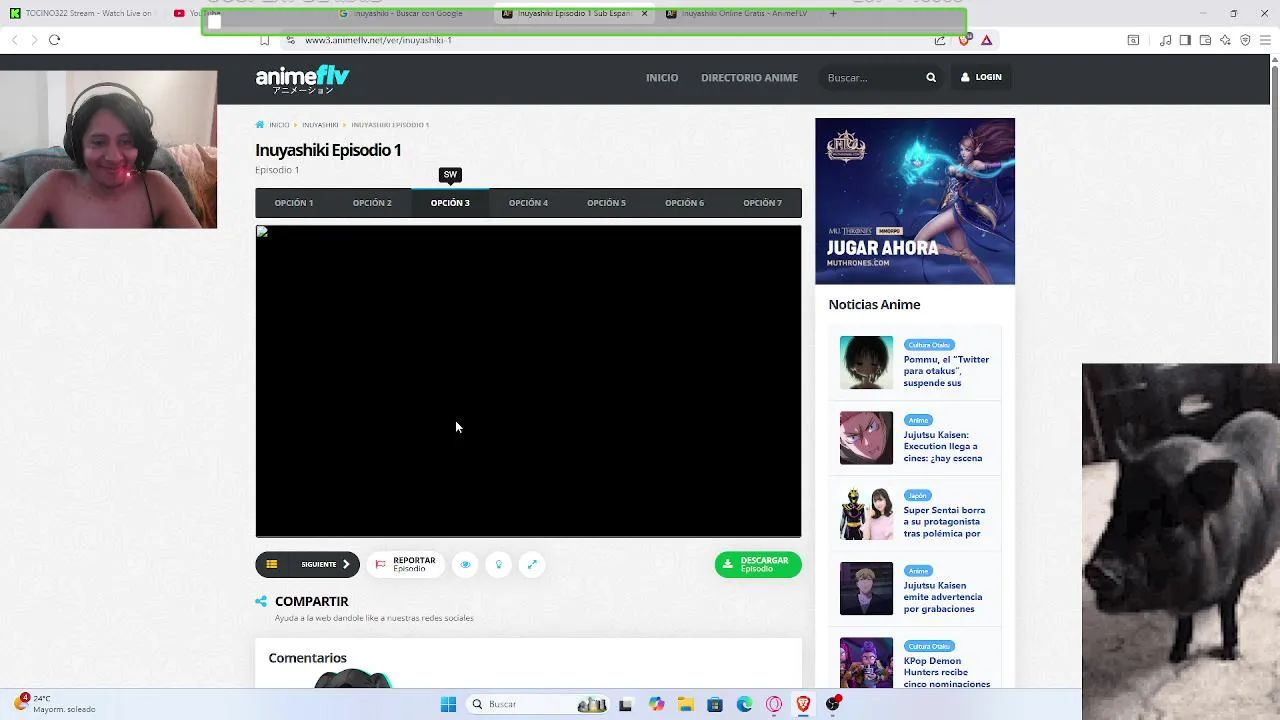1280x720 pixels.
Task: Reload the current page
Action: coord(54,40)
